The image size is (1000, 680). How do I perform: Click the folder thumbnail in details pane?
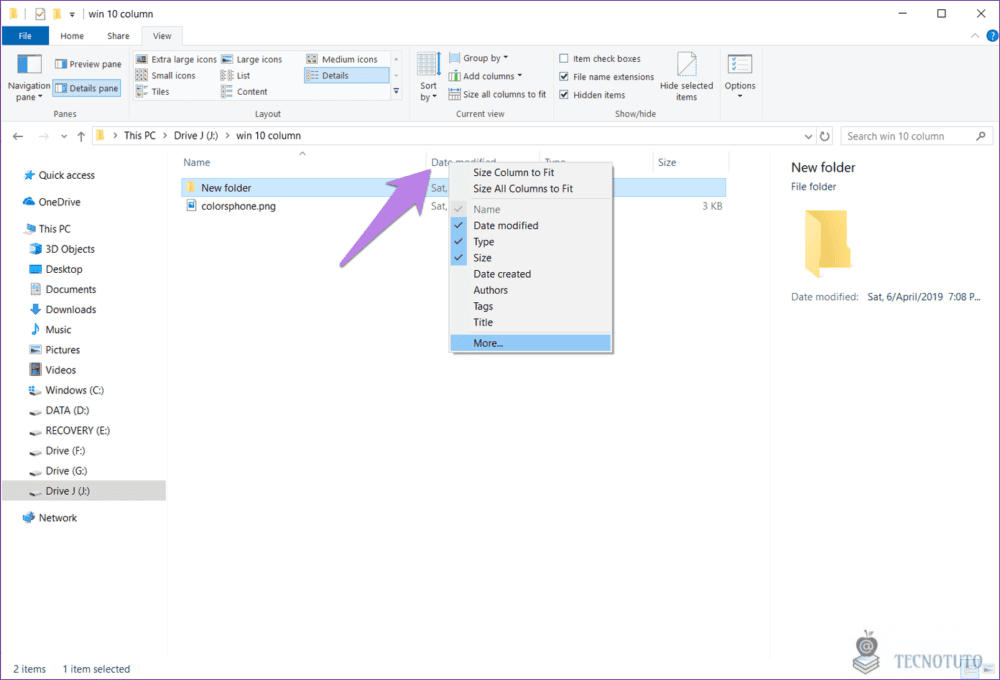[827, 243]
